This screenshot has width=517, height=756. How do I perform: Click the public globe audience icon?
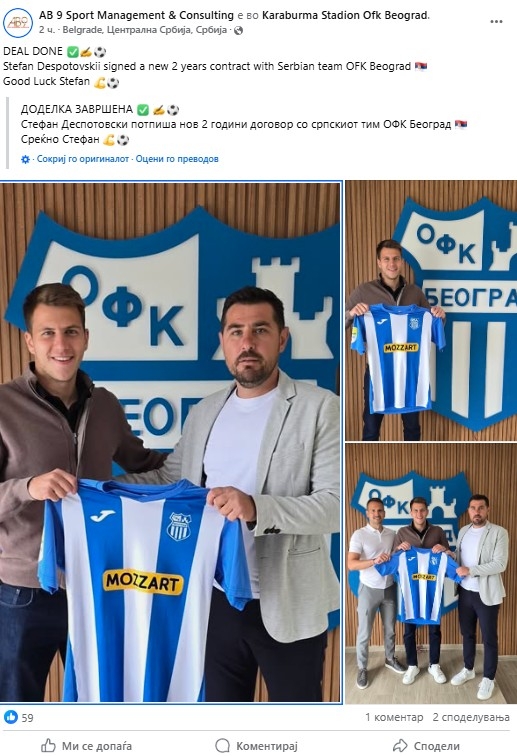pyautogui.click(x=238, y=30)
